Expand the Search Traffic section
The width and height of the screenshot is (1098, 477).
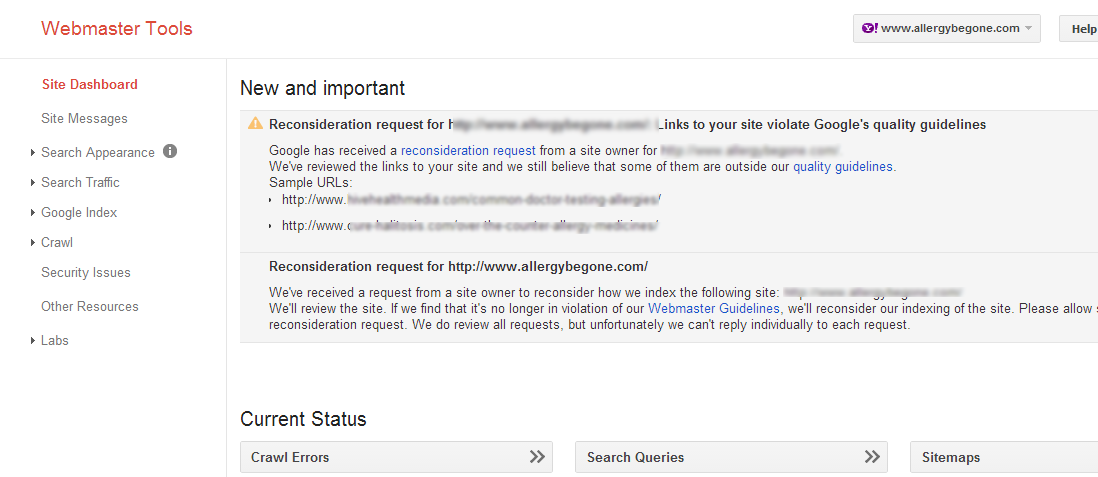tap(80, 183)
